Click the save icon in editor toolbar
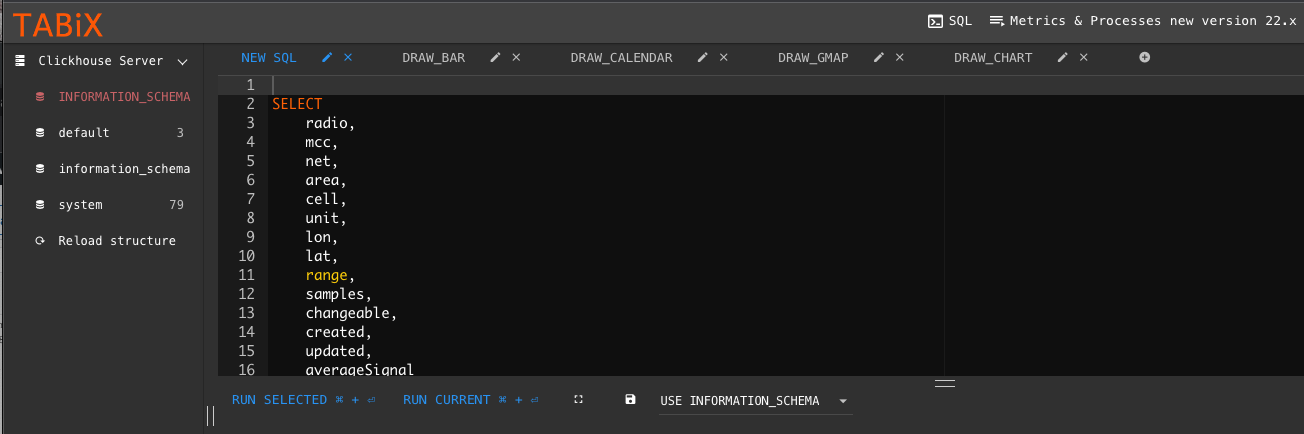Screen dimensions: 1304x434 [630, 400]
